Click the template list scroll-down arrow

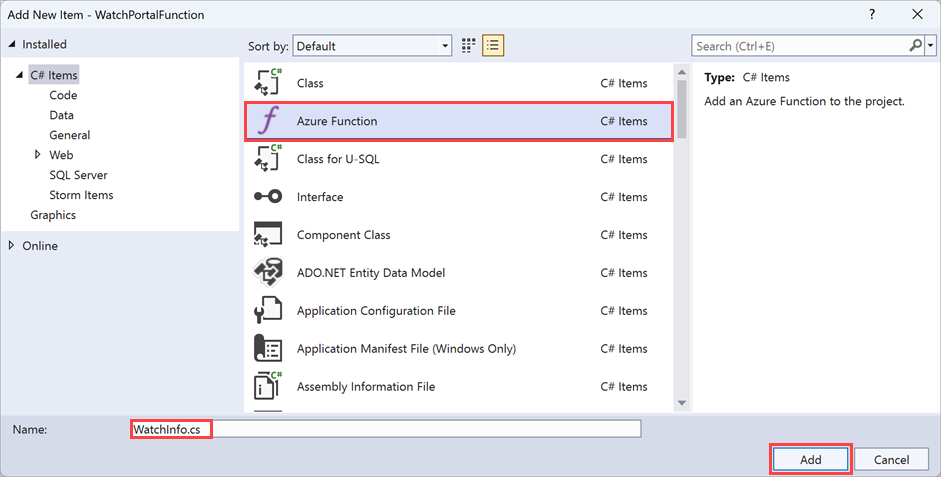[682, 403]
